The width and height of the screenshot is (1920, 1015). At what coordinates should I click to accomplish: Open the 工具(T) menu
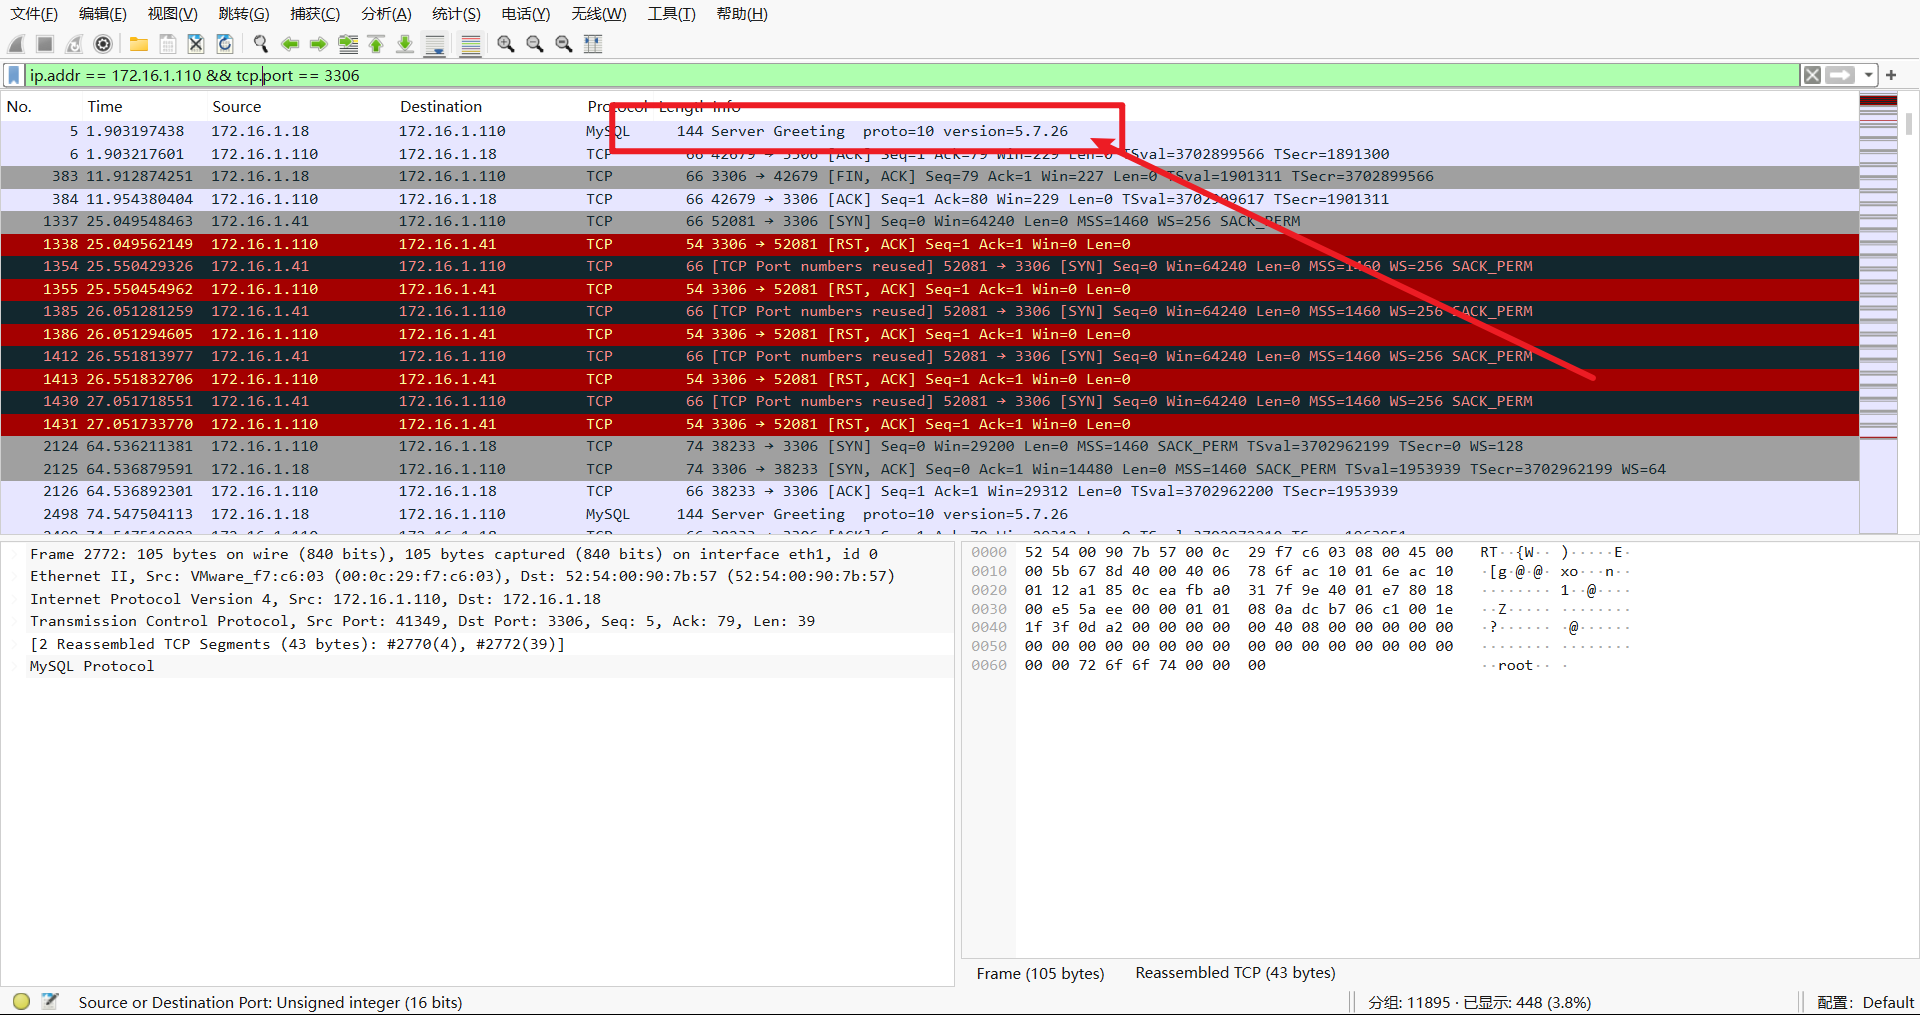671,14
